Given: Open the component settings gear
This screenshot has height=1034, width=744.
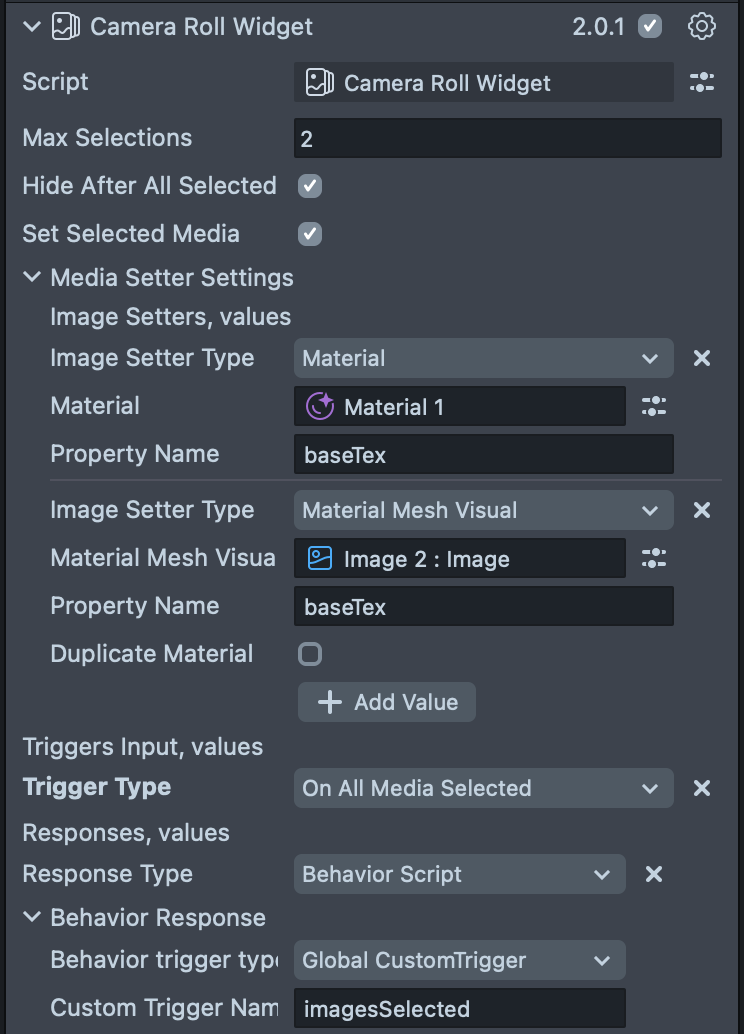Looking at the screenshot, I should point(702,27).
